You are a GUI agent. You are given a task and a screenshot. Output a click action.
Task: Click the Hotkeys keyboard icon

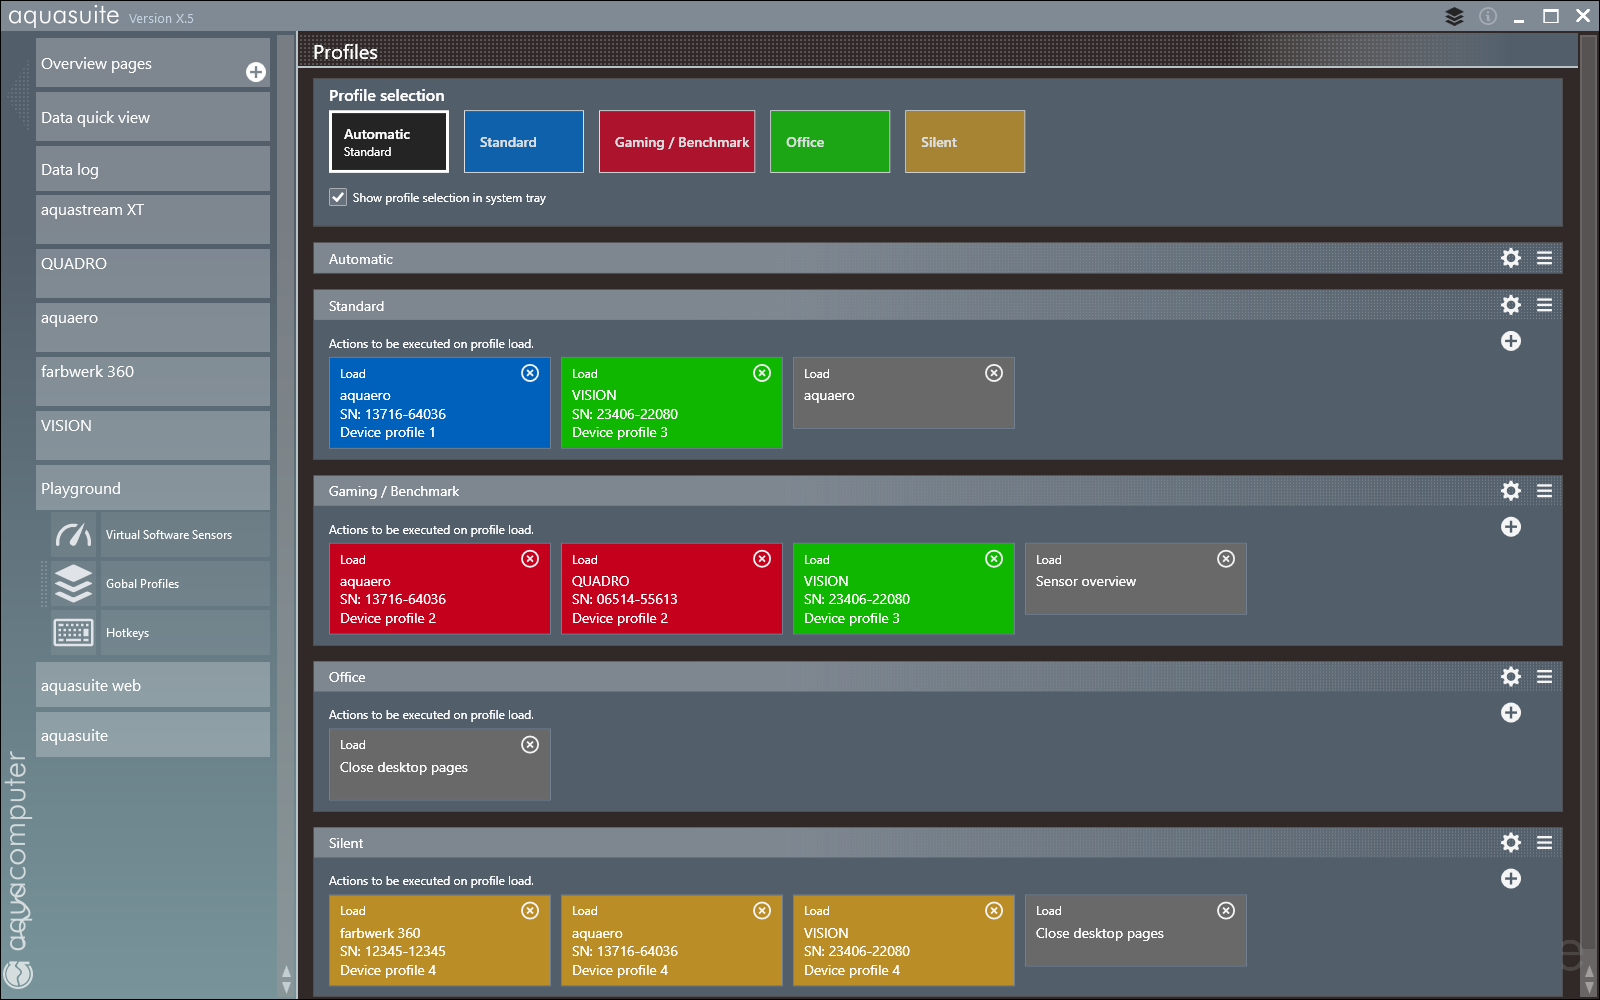(73, 633)
